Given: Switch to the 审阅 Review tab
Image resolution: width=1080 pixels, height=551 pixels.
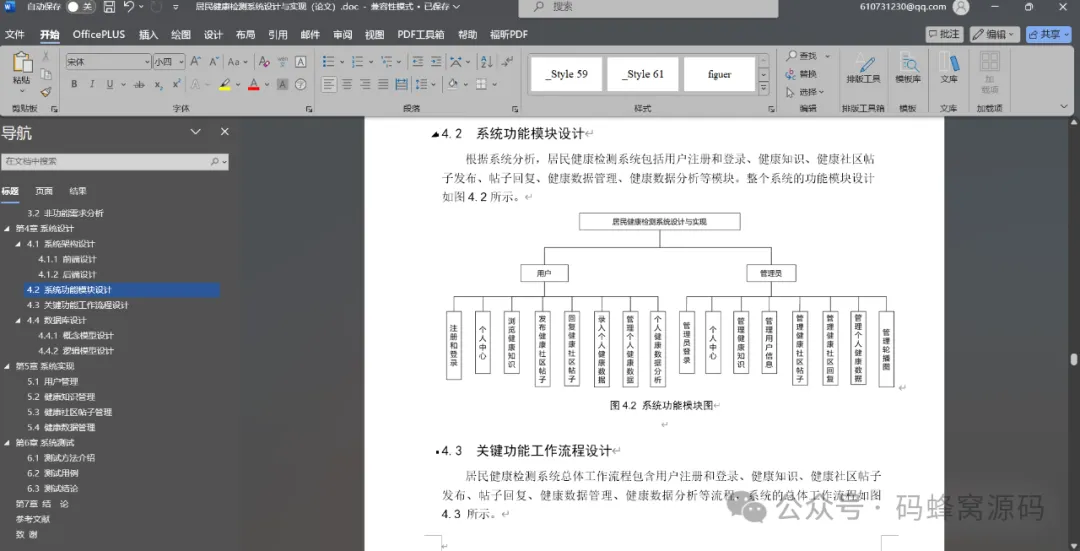Looking at the screenshot, I should coord(342,34).
